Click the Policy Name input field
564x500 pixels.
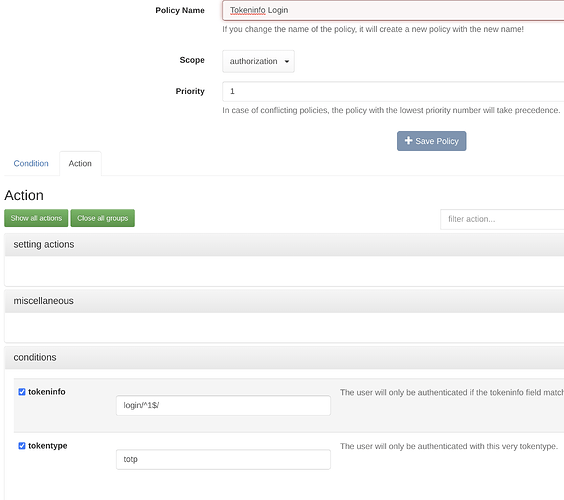393,10
